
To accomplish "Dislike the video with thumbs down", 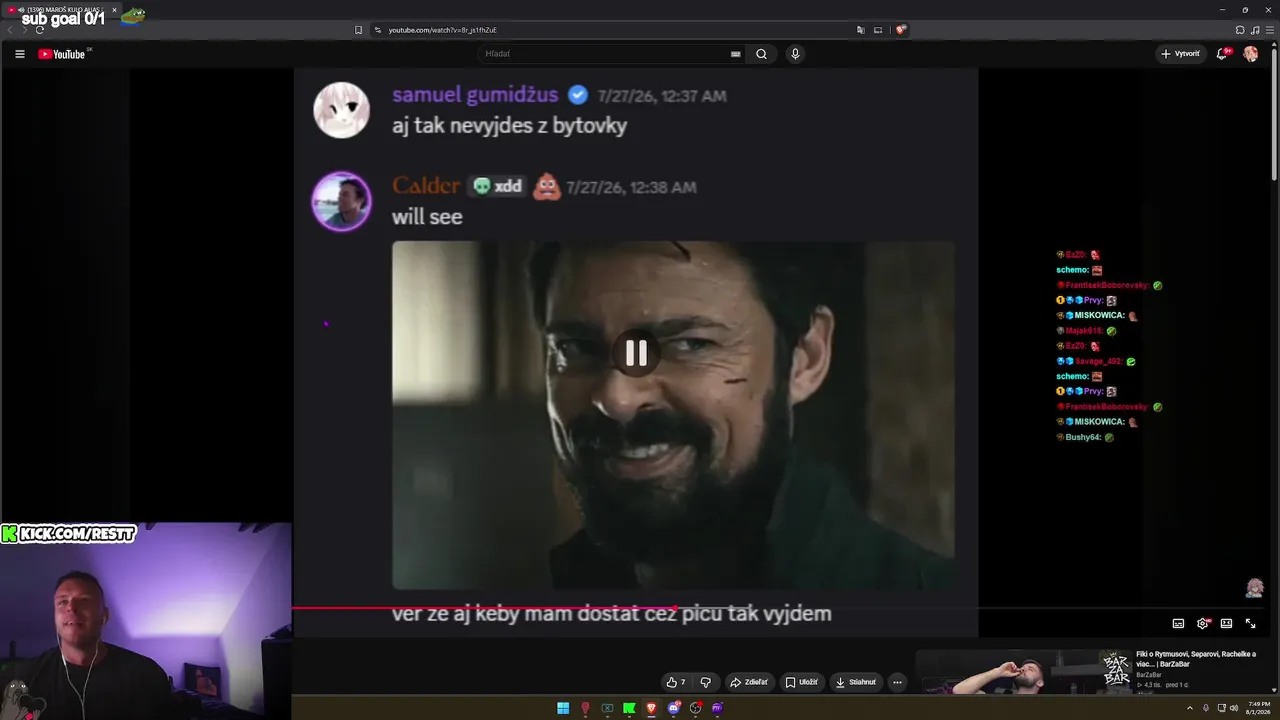I will [x=706, y=682].
